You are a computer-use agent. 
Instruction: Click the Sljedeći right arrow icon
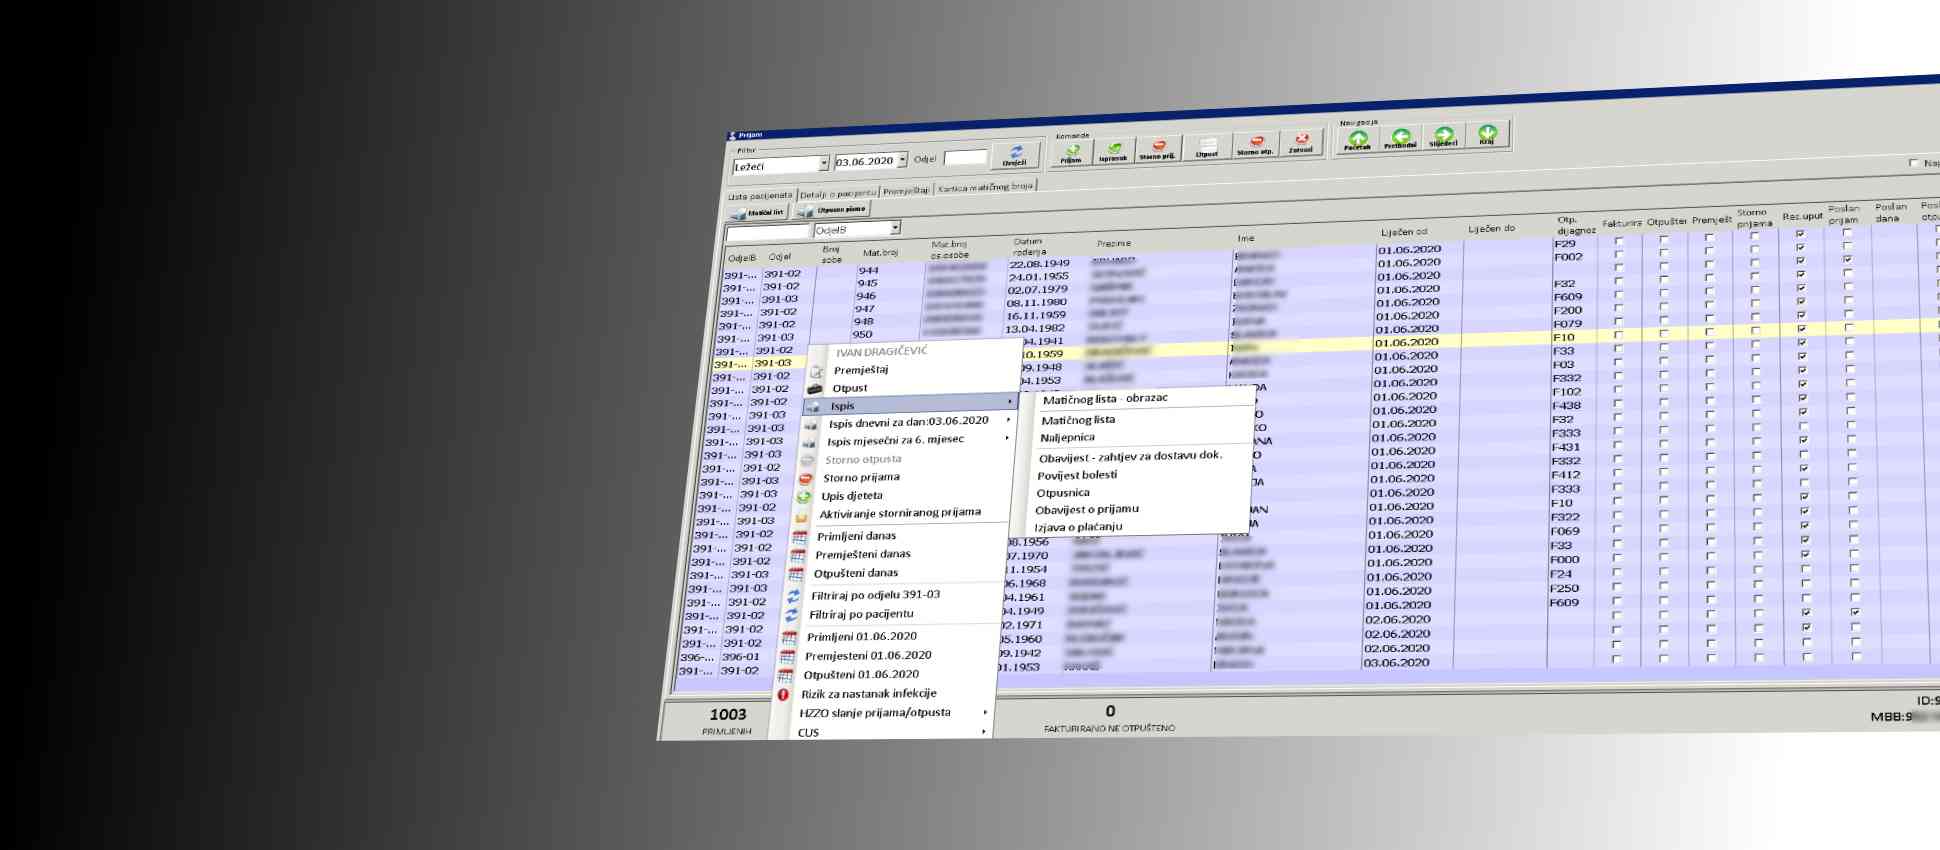pos(1443,136)
